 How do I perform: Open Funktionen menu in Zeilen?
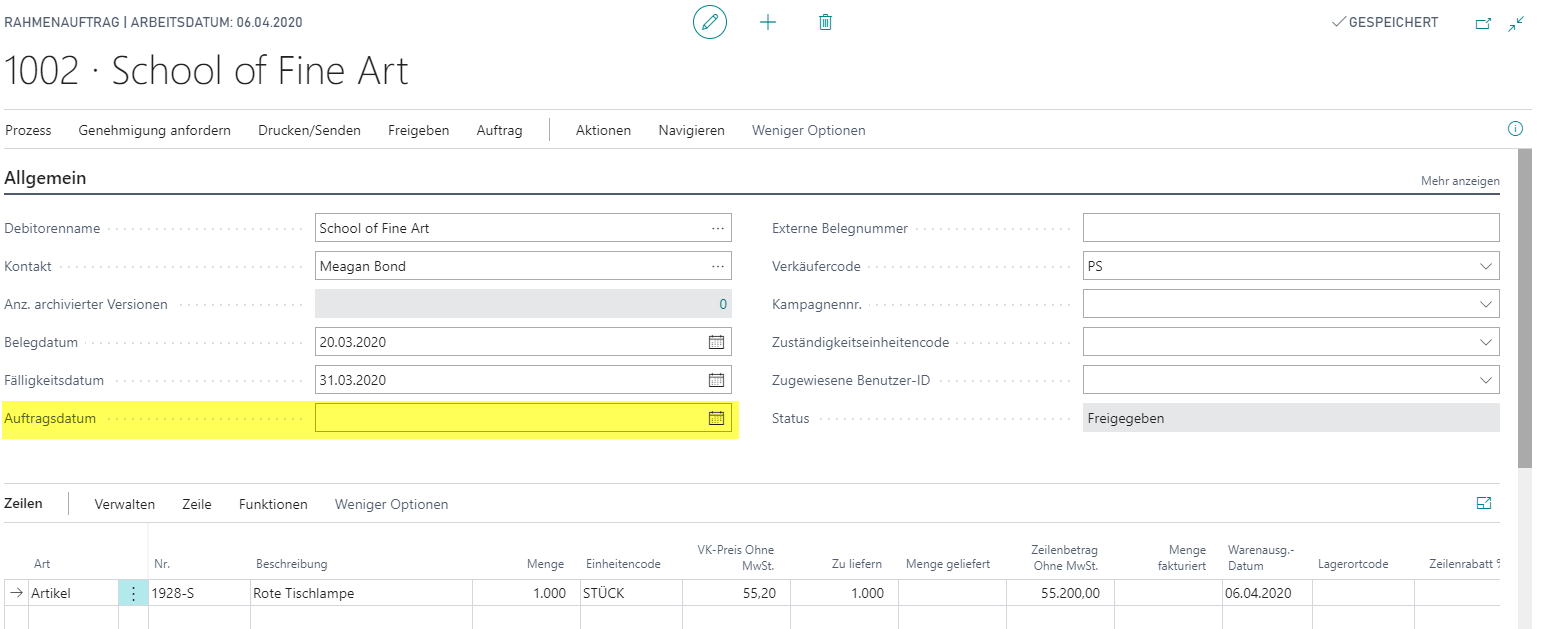tap(273, 504)
